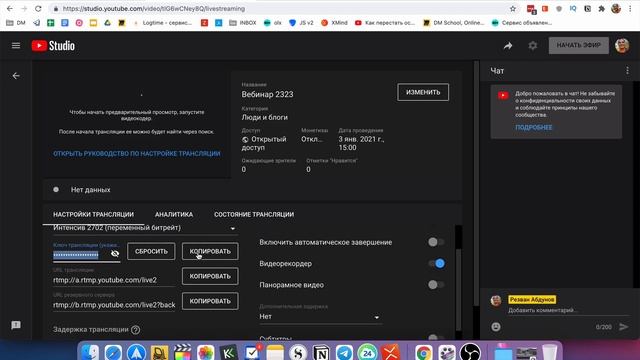Open the DM School bookmark

pyautogui.click(x=453, y=23)
